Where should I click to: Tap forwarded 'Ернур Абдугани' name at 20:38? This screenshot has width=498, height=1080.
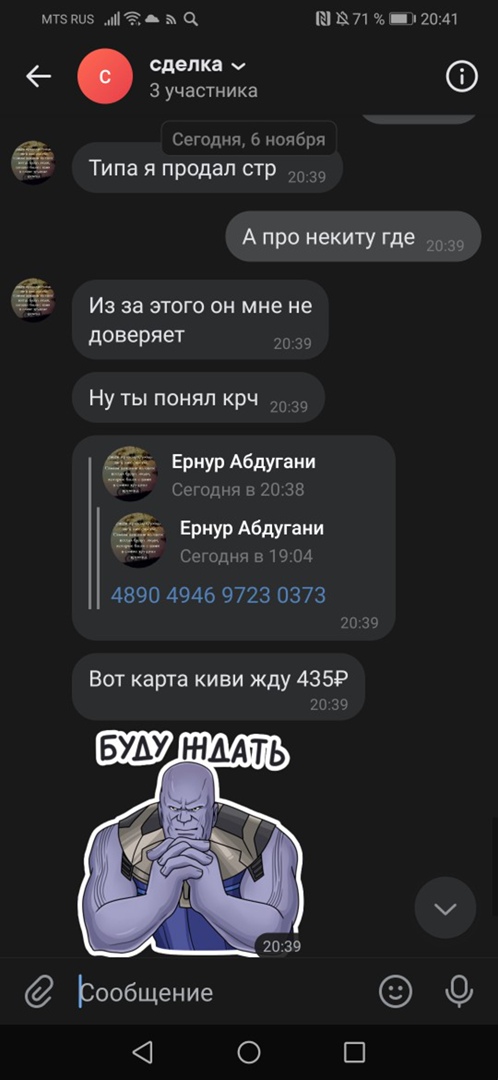[244, 461]
